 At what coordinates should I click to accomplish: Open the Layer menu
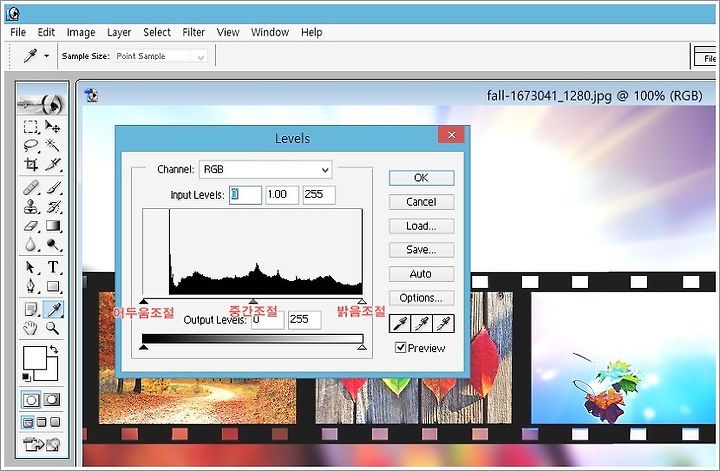pos(119,32)
